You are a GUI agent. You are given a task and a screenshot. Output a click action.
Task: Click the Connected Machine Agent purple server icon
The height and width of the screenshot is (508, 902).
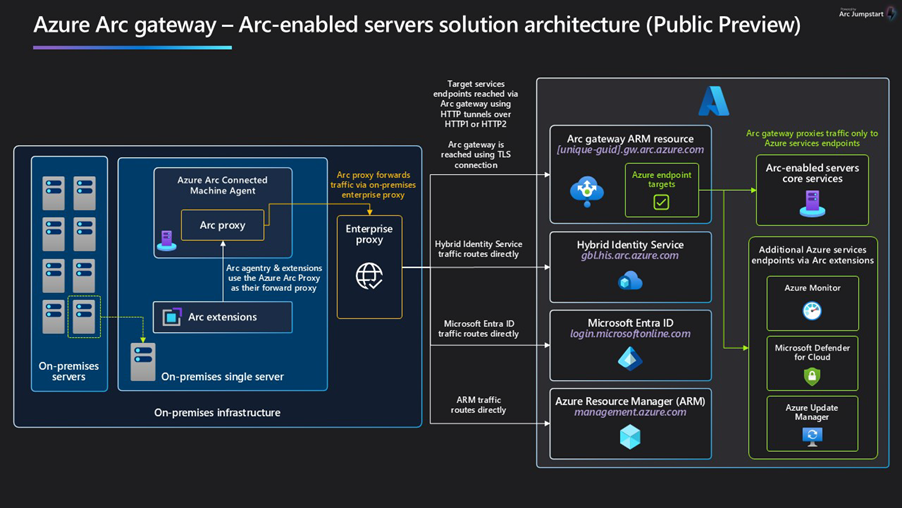click(x=167, y=240)
